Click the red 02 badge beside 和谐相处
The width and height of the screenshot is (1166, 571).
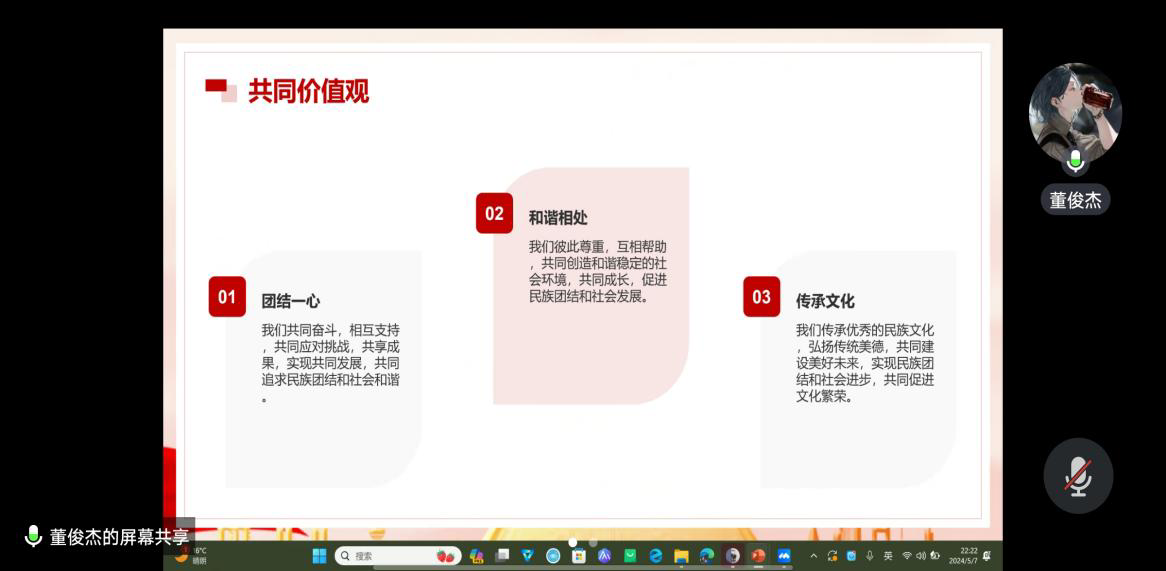tap(494, 213)
